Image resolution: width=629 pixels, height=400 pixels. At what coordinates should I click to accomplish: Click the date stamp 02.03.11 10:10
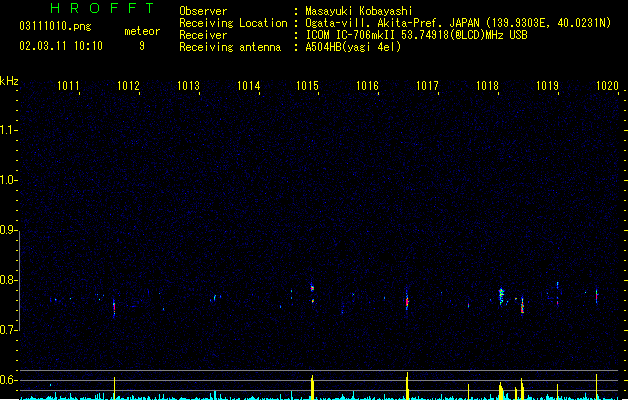(x=61, y=46)
